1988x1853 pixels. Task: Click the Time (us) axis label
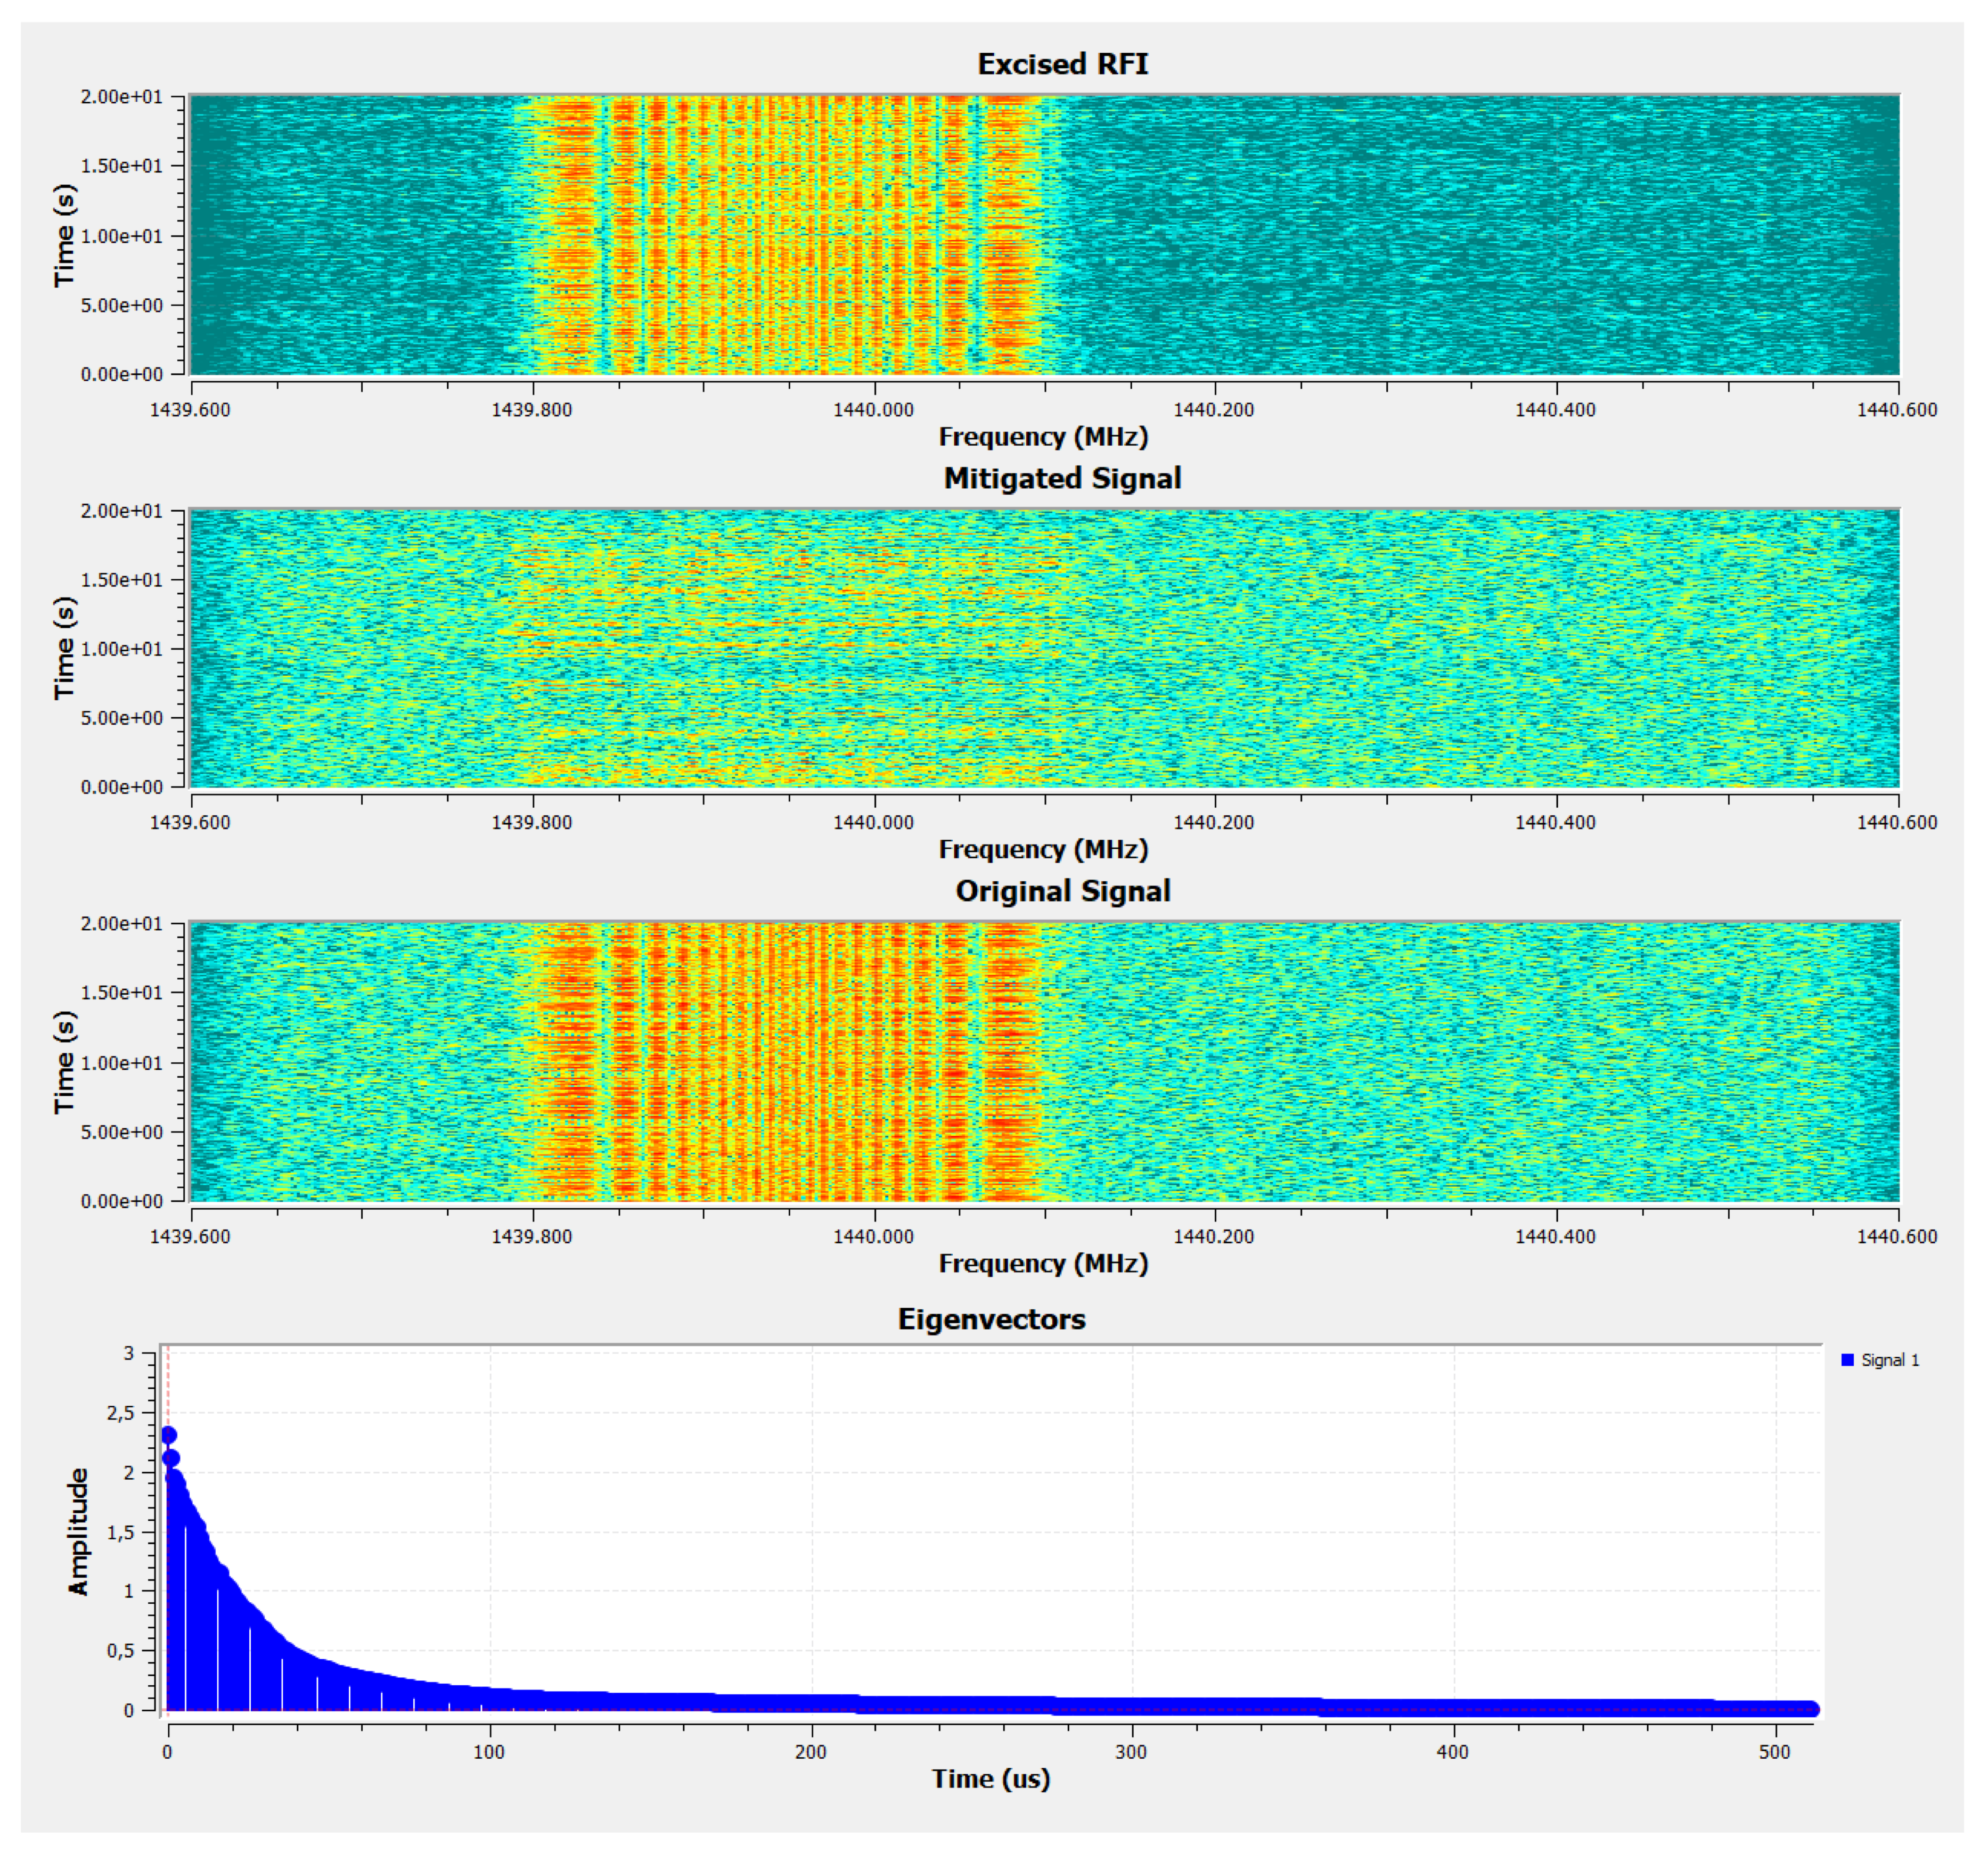coord(991,1779)
